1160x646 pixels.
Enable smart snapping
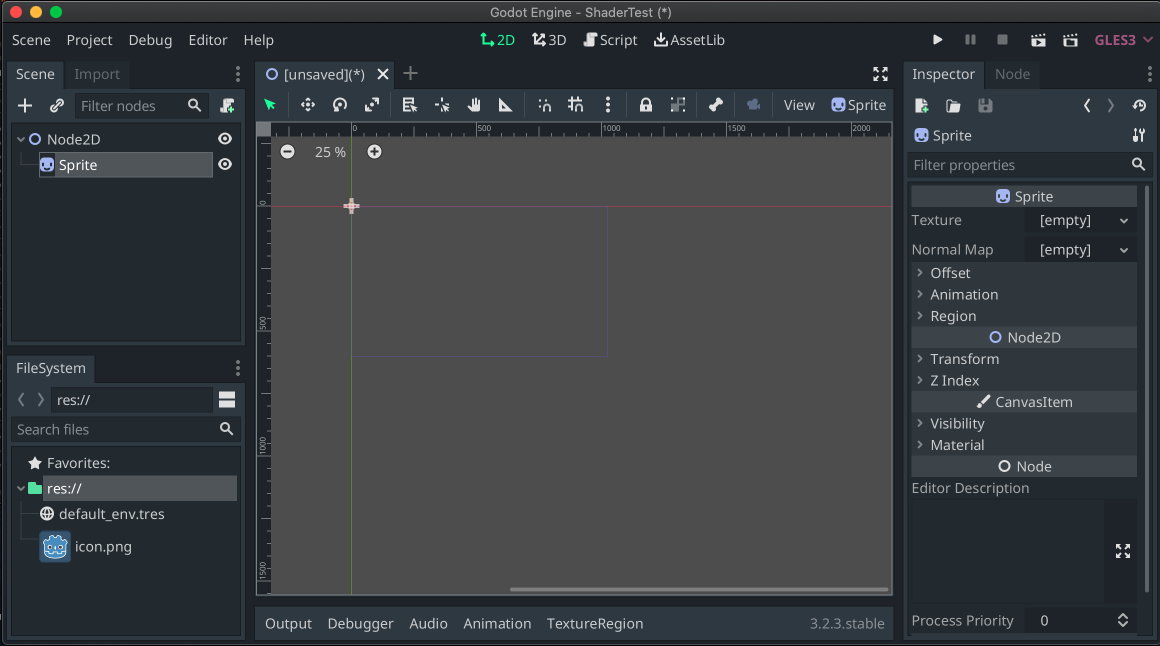coord(544,104)
